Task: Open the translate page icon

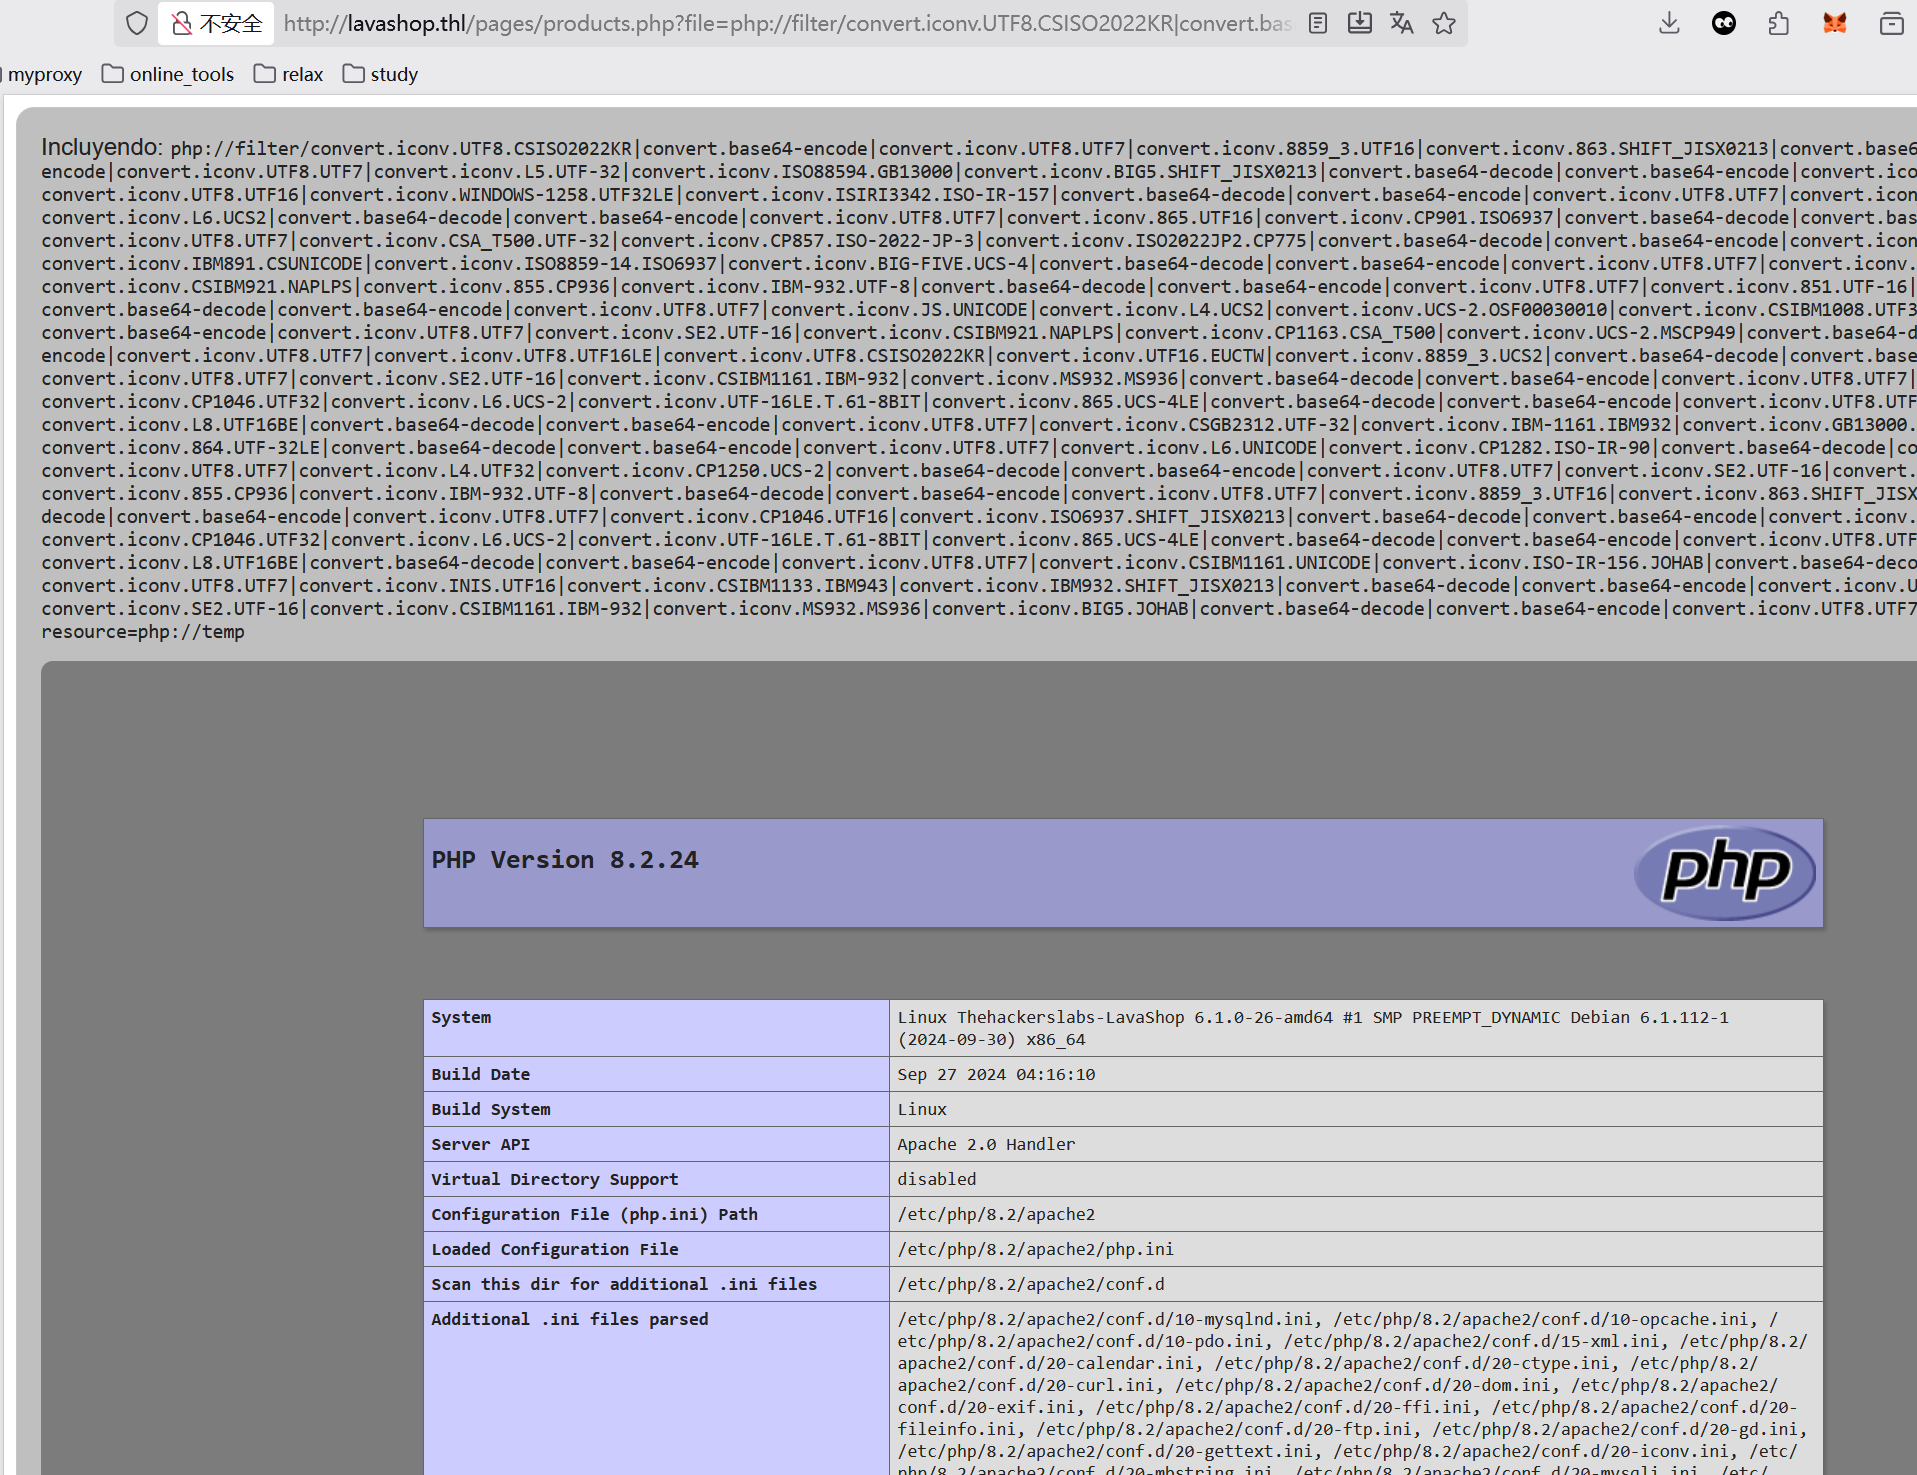Action: pos(1401,23)
